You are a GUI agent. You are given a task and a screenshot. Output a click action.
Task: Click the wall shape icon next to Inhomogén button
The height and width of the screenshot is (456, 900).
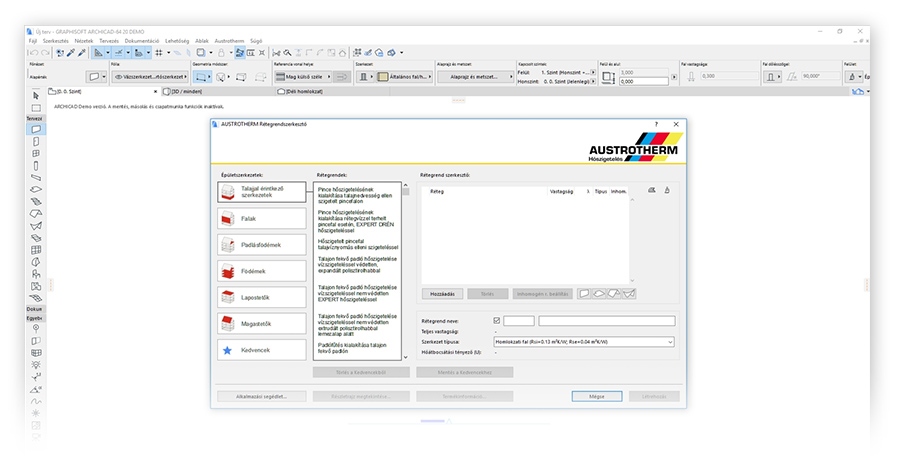click(584, 293)
